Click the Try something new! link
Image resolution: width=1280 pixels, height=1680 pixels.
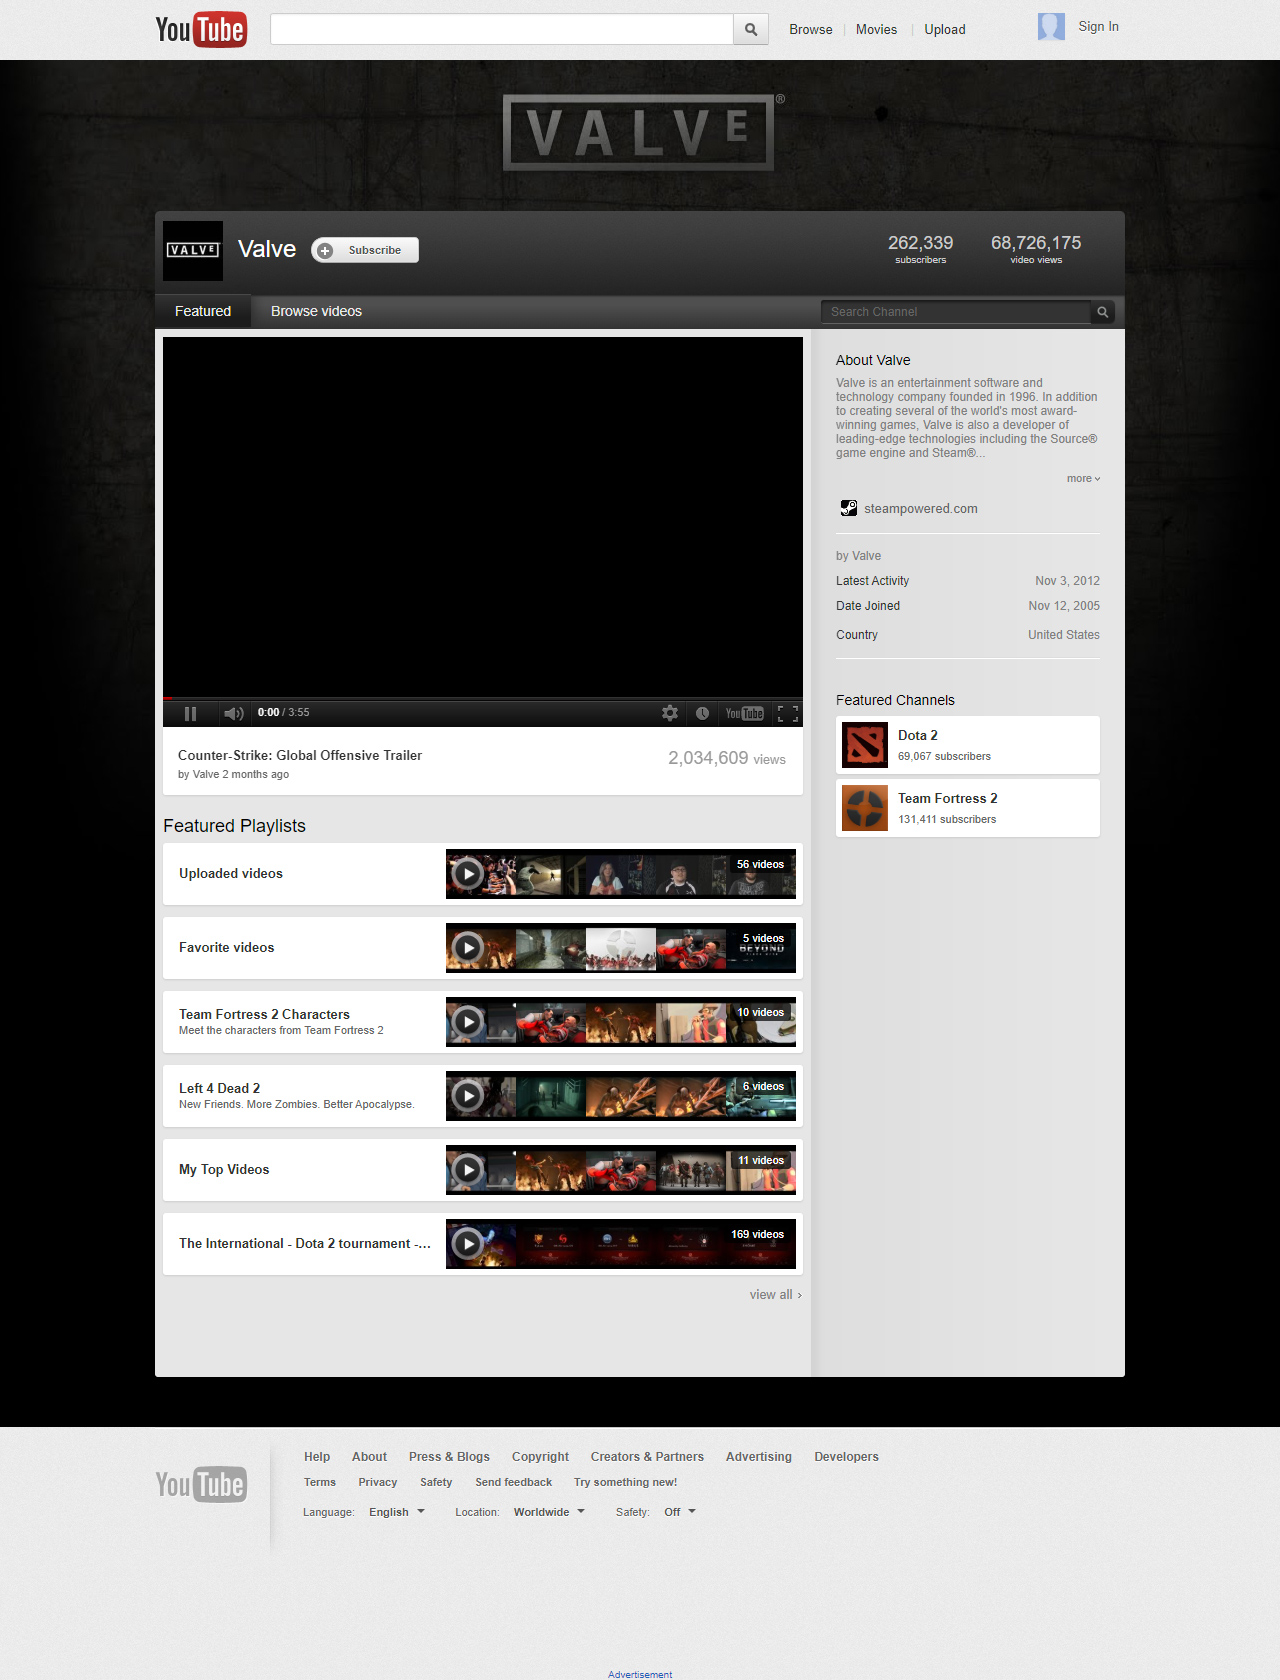pyautogui.click(x=625, y=1482)
